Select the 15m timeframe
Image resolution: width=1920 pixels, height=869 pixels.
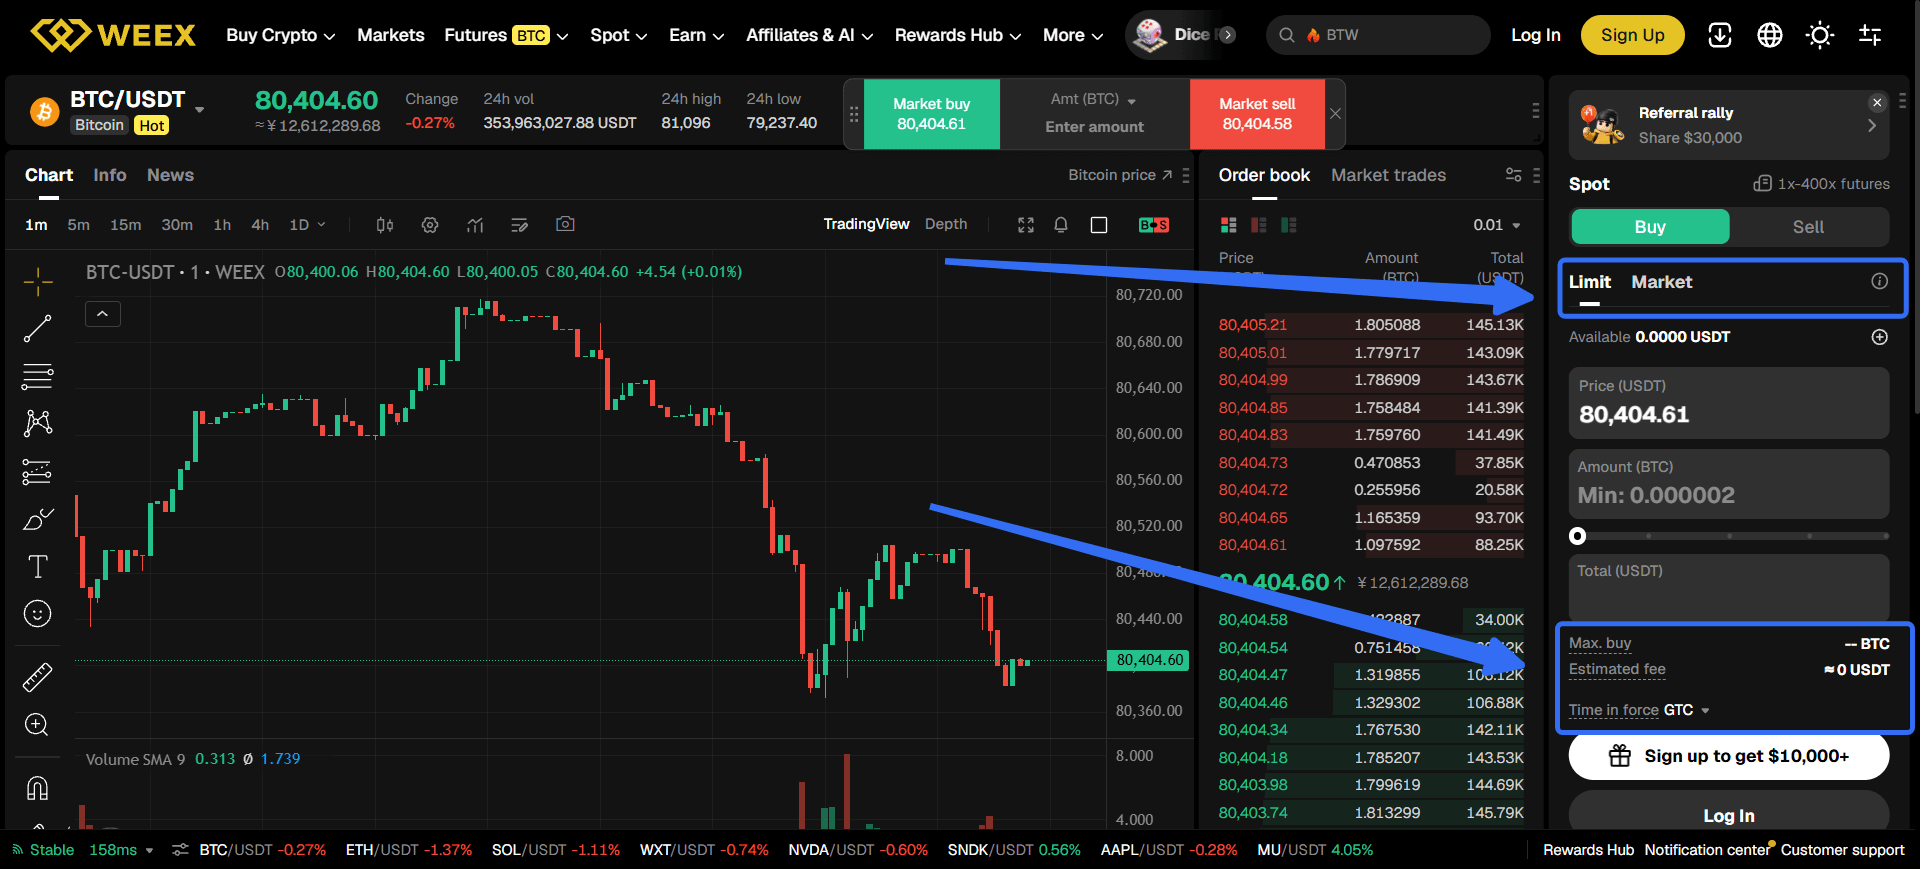[125, 225]
